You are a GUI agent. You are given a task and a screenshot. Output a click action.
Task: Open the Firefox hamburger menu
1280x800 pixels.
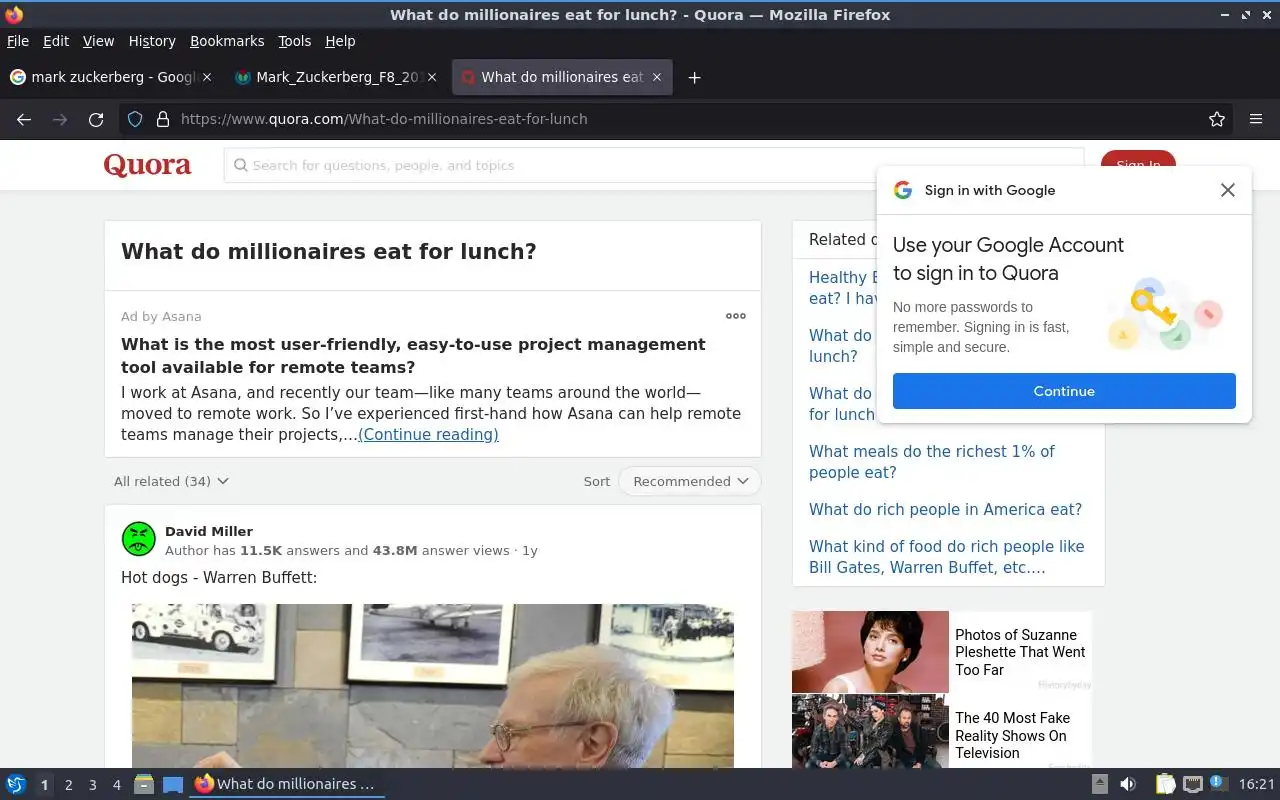point(1256,119)
